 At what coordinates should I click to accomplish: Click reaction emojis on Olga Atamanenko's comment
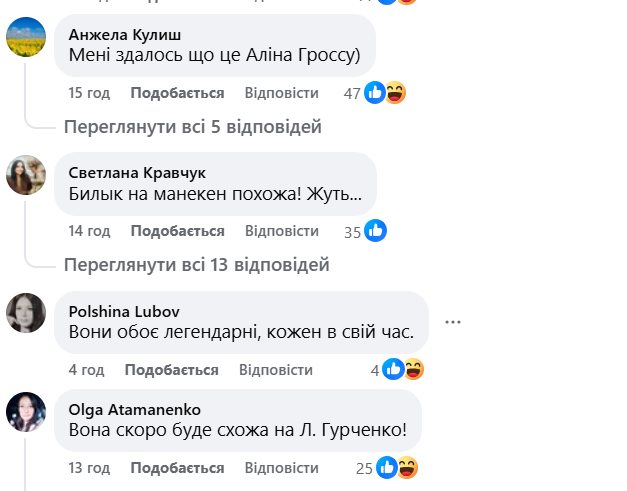click(x=397, y=468)
